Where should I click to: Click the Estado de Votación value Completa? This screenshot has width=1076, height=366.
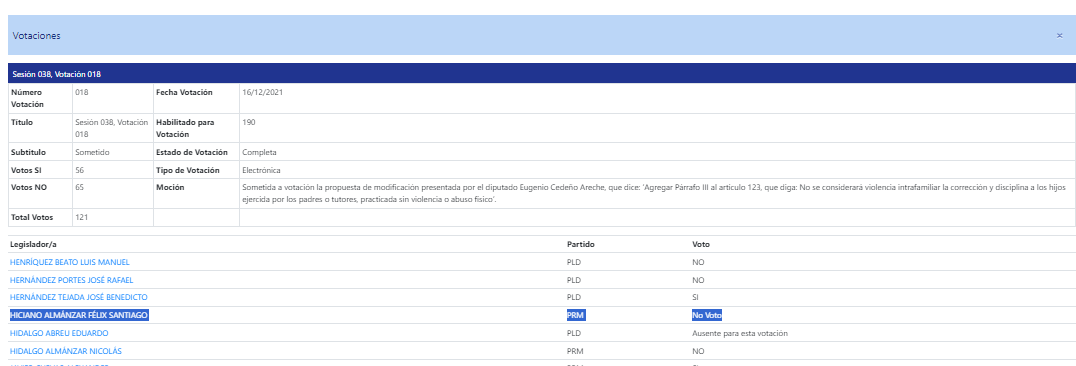point(259,152)
